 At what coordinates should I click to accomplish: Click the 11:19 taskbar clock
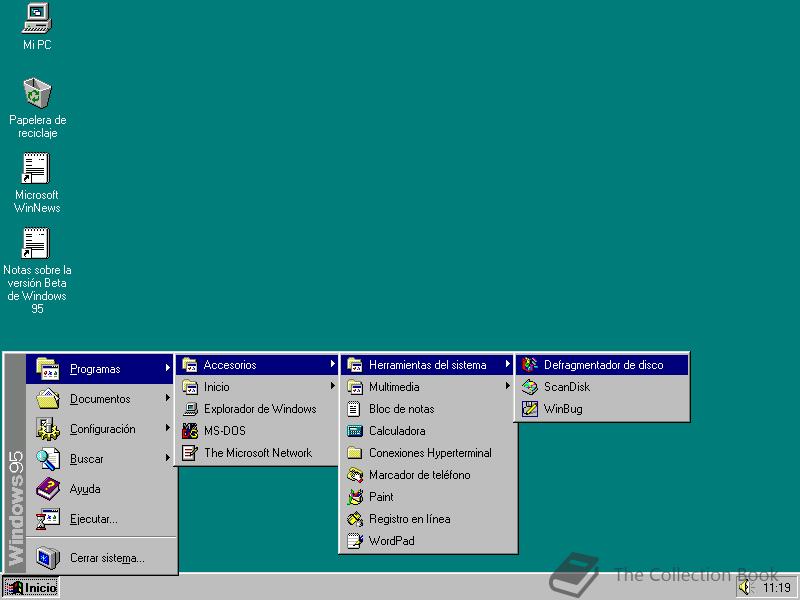tap(777, 588)
